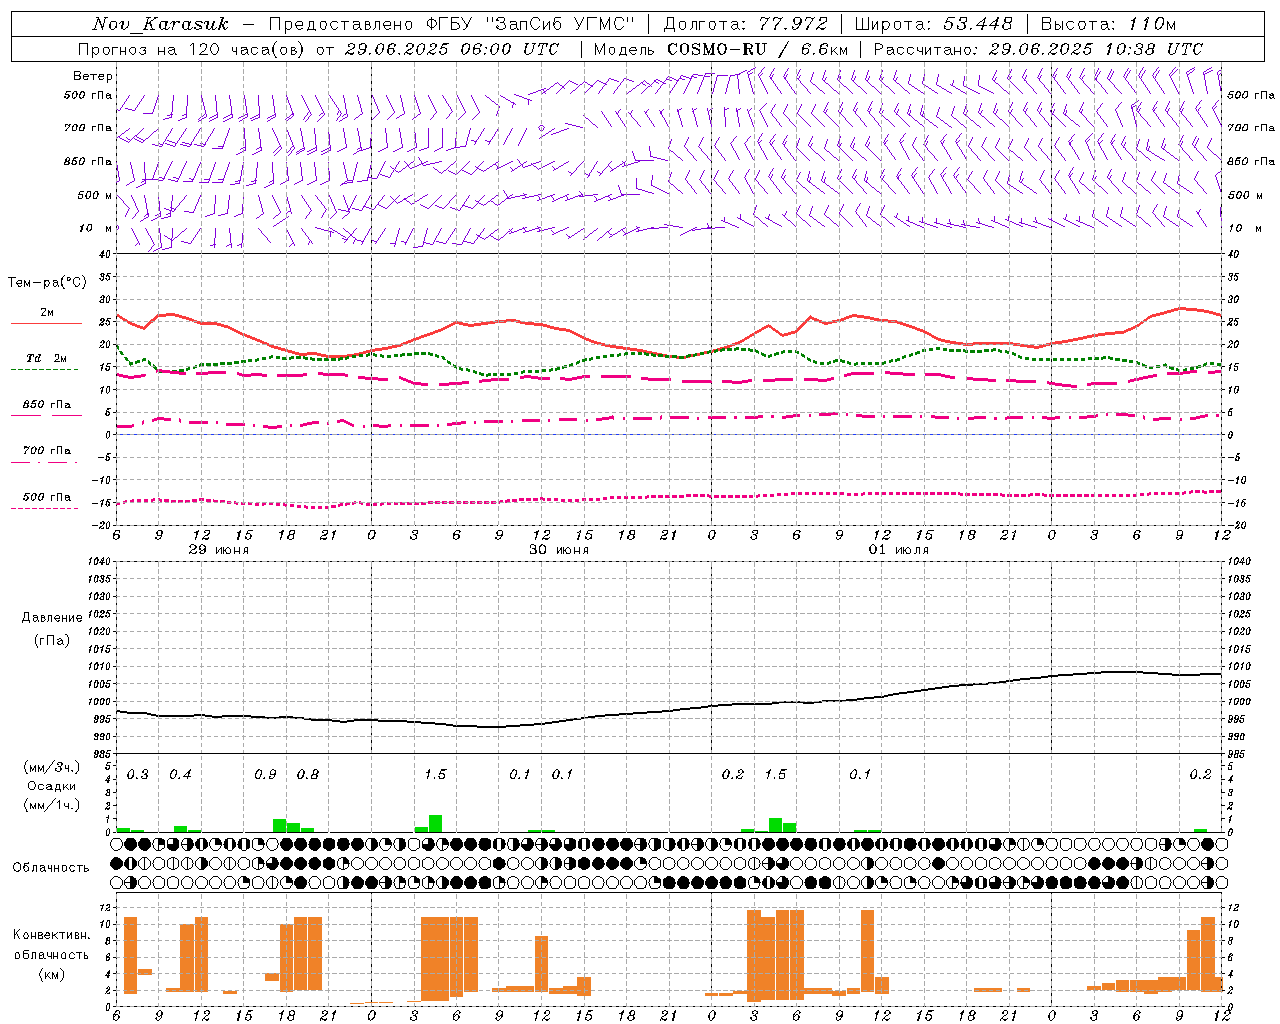Click the Давление panel label
1280x1024 pixels.
pyautogui.click(x=52, y=618)
